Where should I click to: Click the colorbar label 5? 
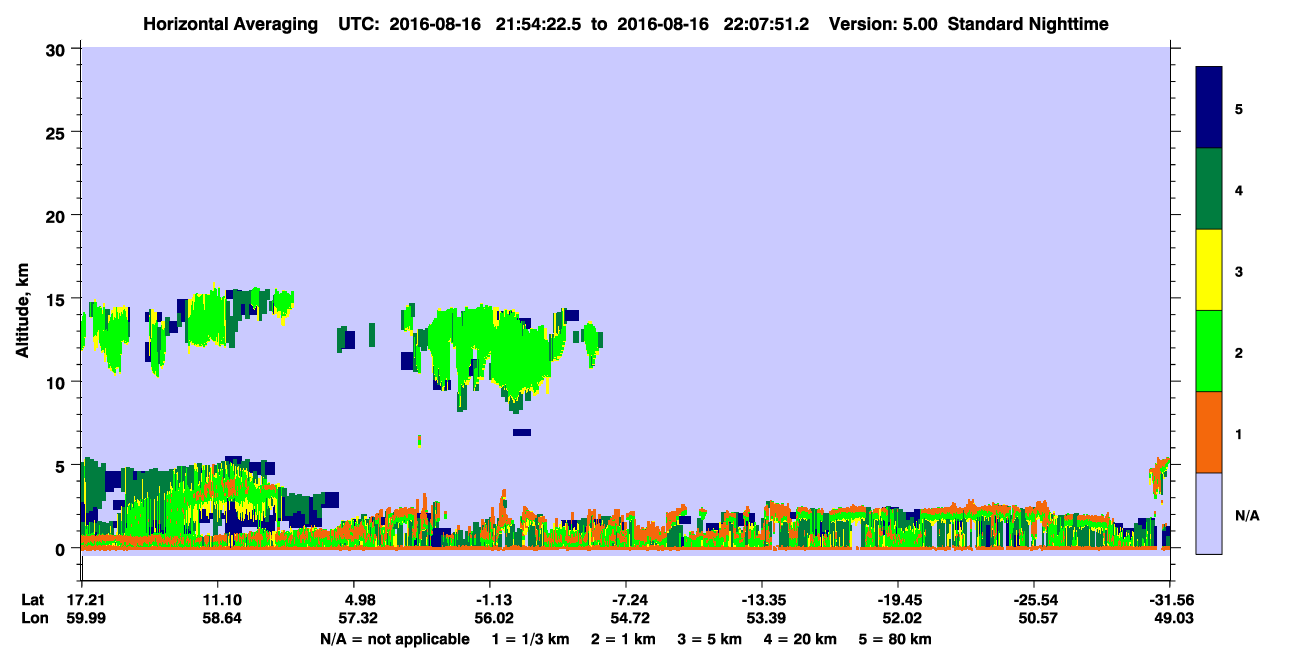click(1238, 108)
